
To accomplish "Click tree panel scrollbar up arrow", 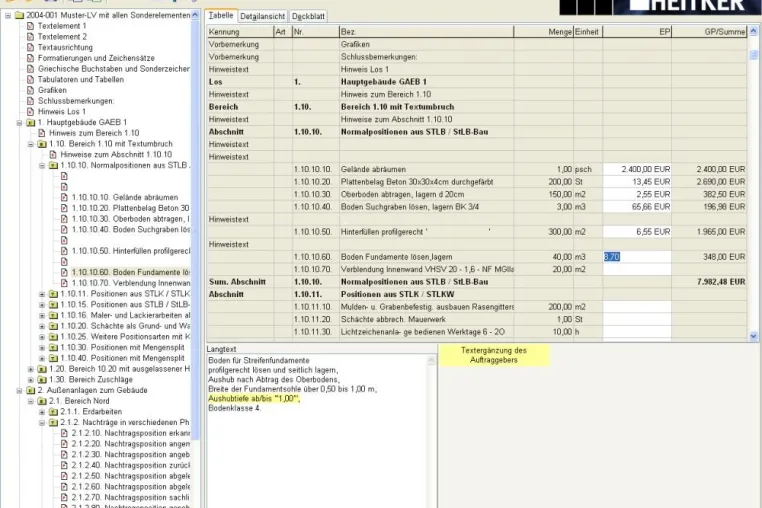I will [195, 15].
